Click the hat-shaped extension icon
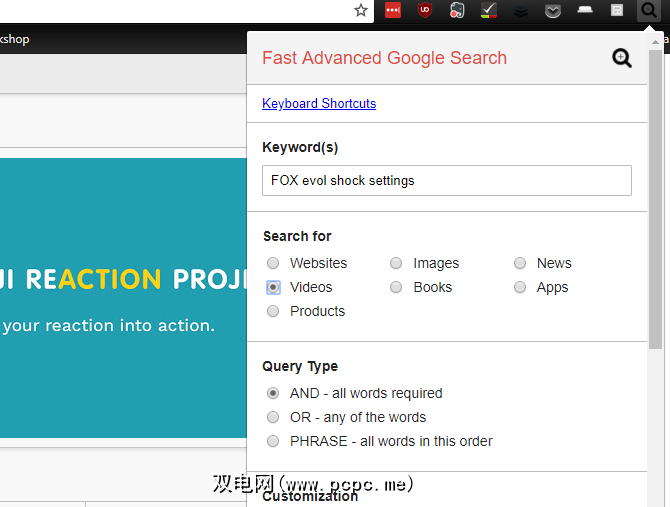The width and height of the screenshot is (670, 507). pyautogui.click(x=585, y=10)
